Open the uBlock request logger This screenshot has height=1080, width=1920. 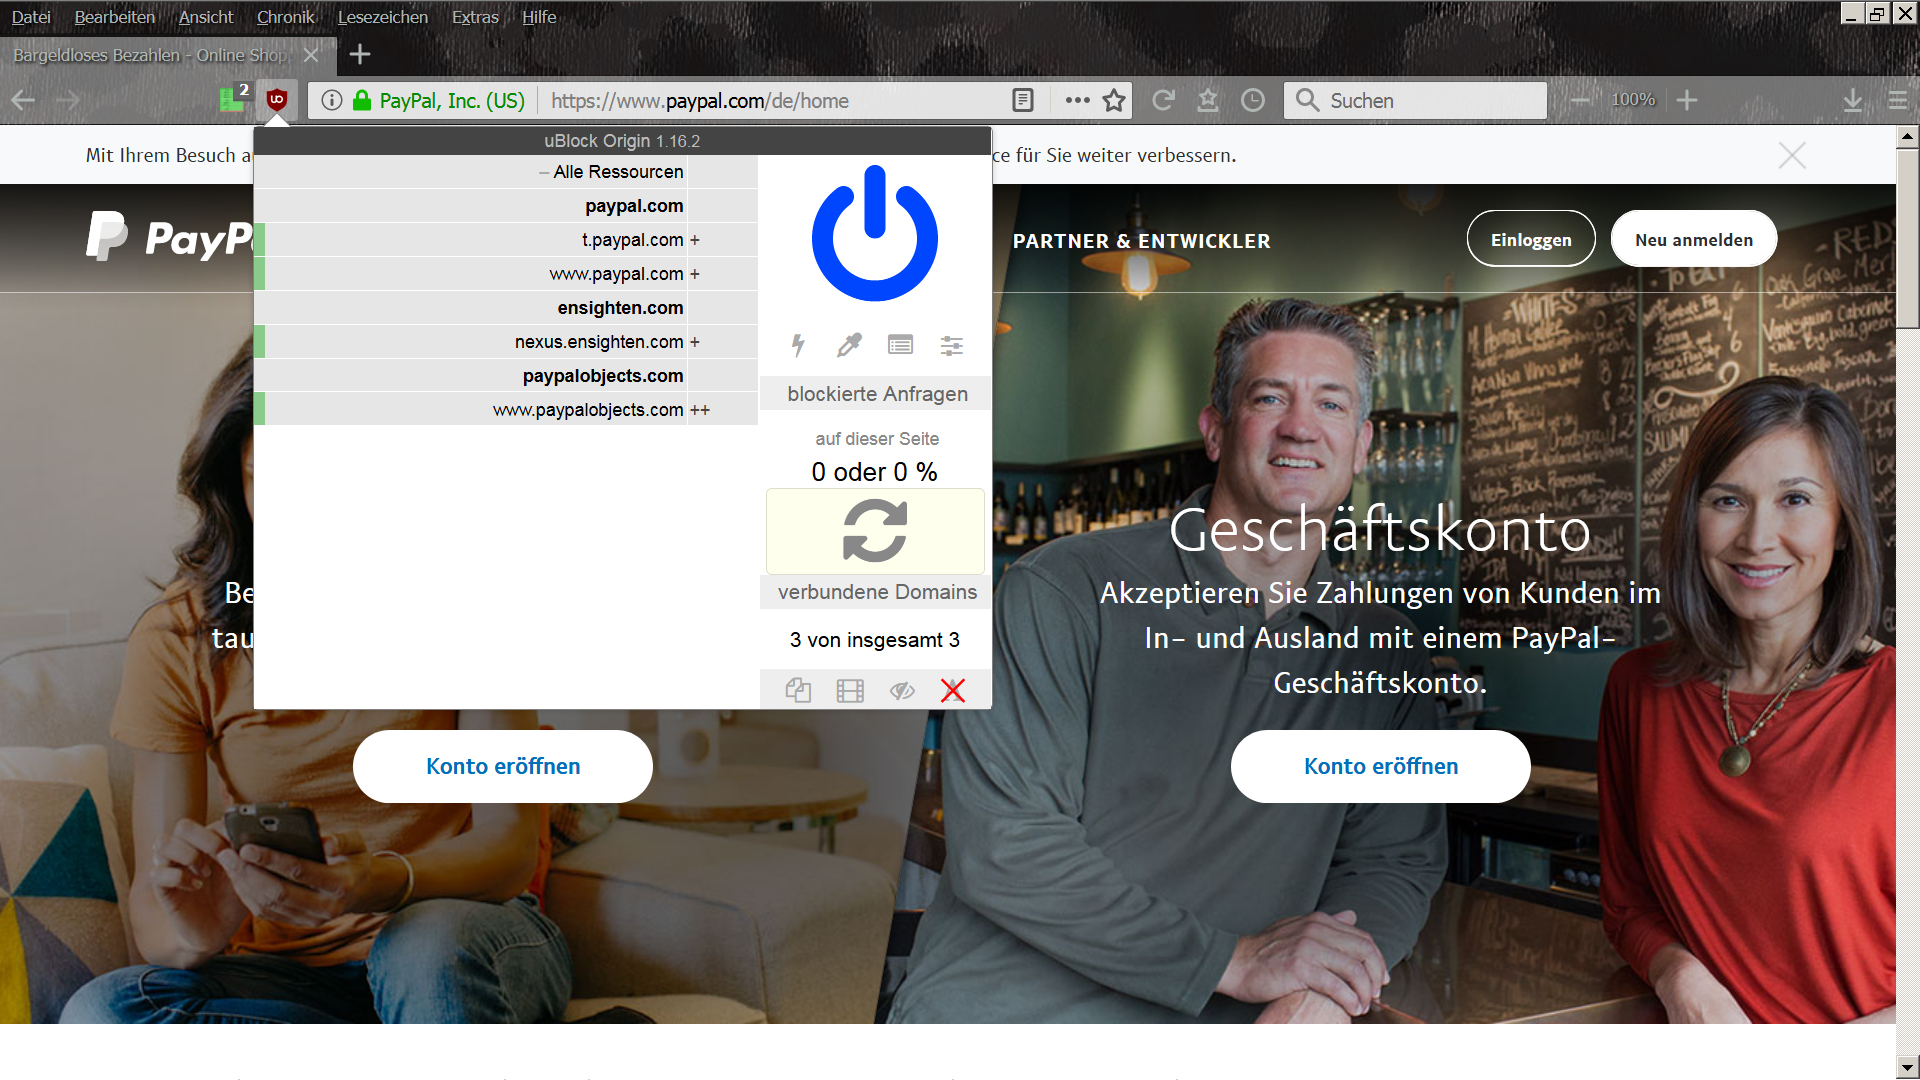pos(900,346)
